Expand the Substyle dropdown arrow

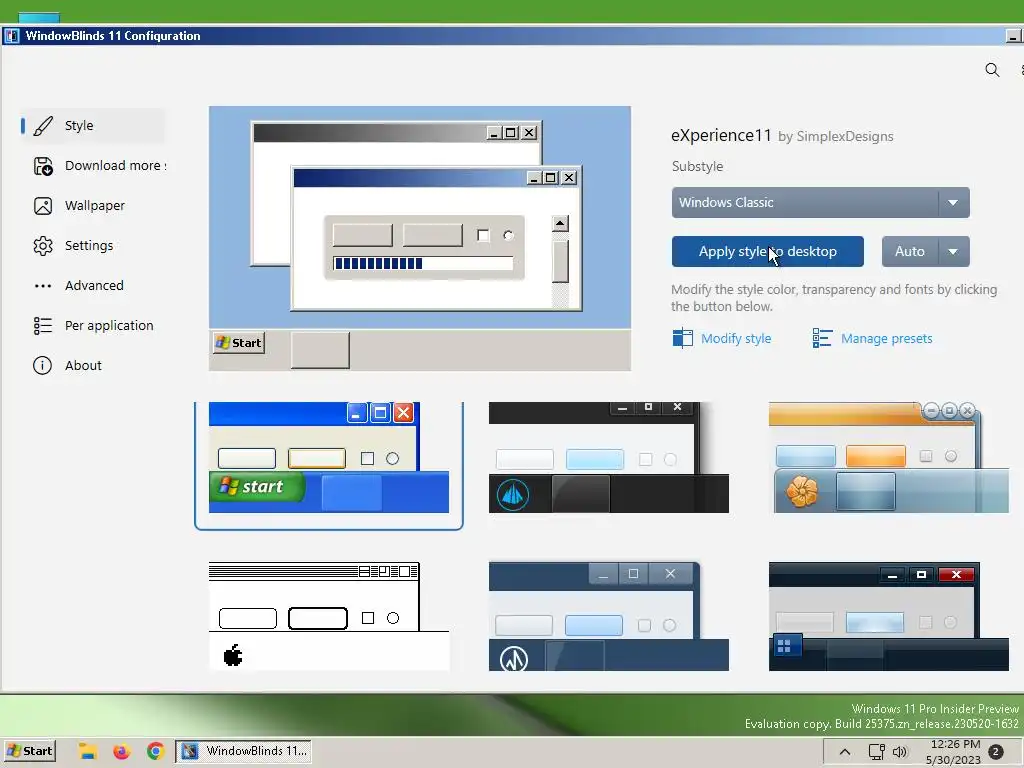(x=953, y=202)
